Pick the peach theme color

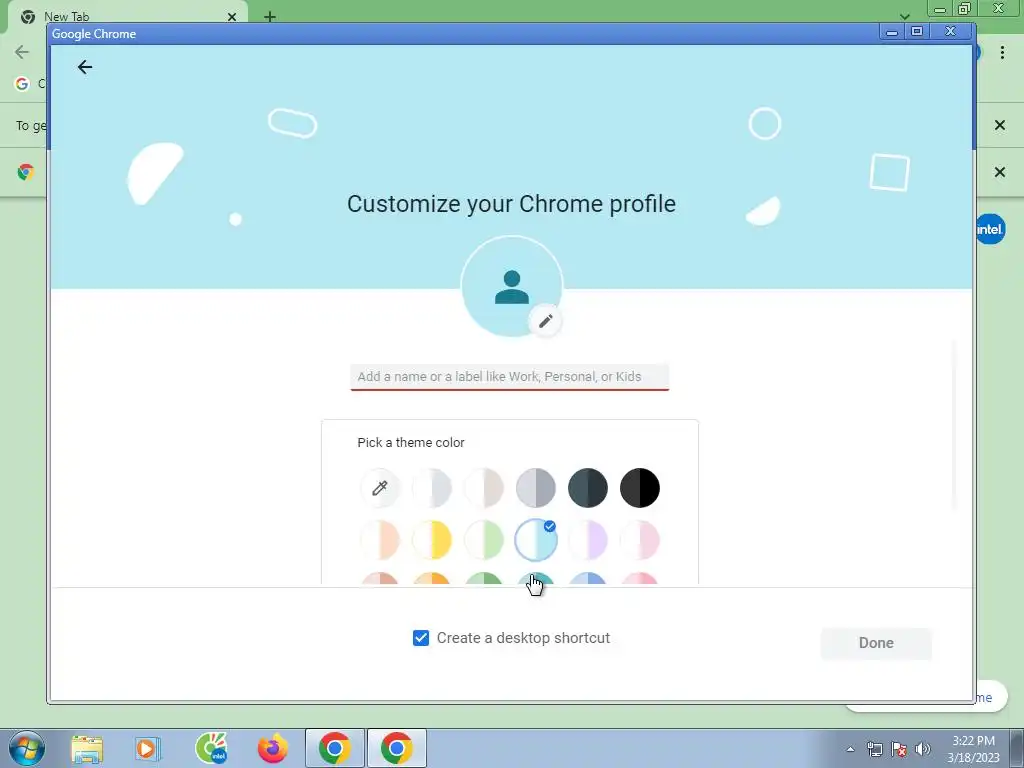coord(379,540)
